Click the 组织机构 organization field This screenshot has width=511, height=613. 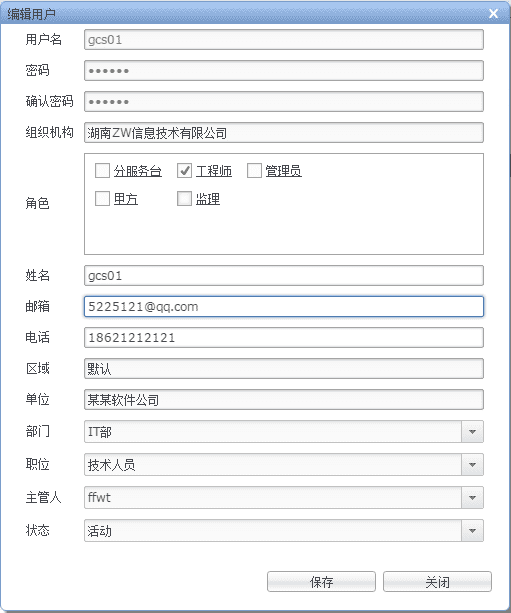pyautogui.click(x=284, y=133)
